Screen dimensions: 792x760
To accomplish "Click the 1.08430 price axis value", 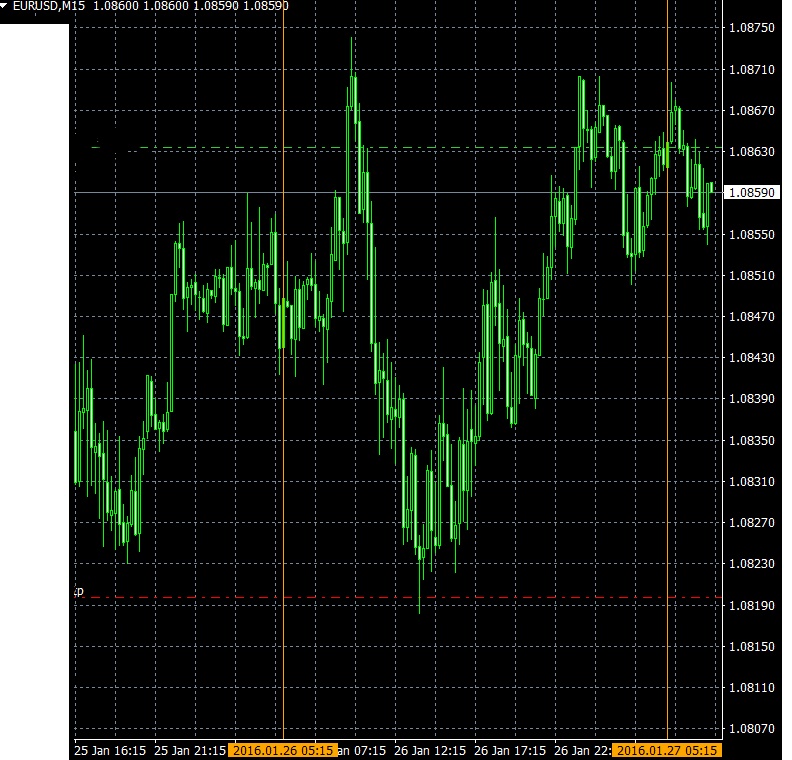I will click(752, 358).
